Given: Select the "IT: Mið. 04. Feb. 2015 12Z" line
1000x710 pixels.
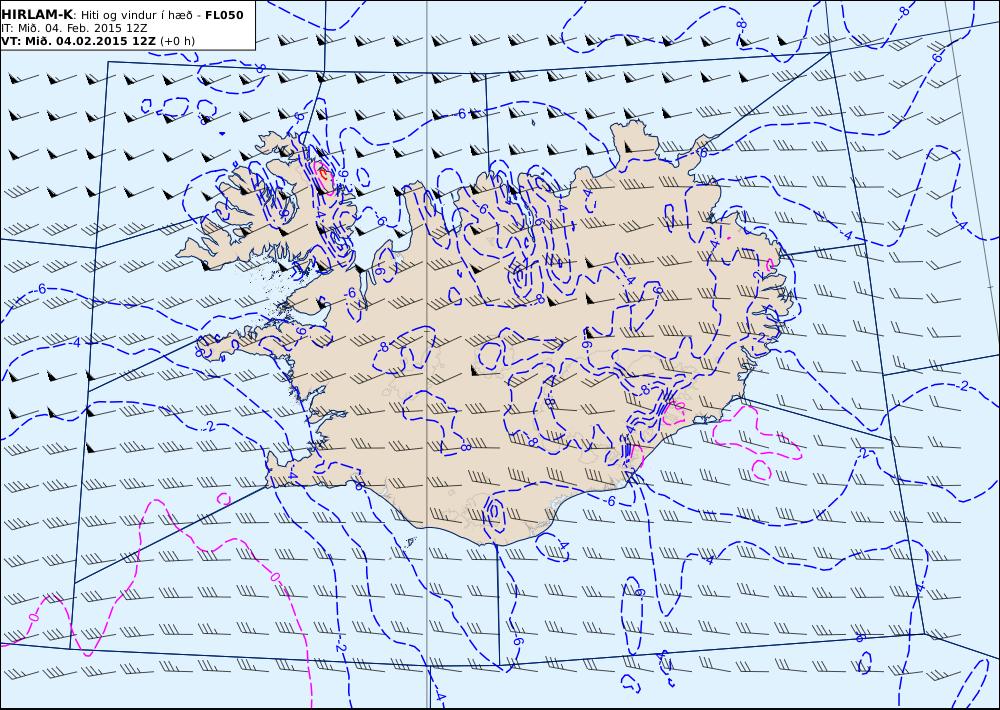Looking at the screenshot, I should (x=75, y=28).
